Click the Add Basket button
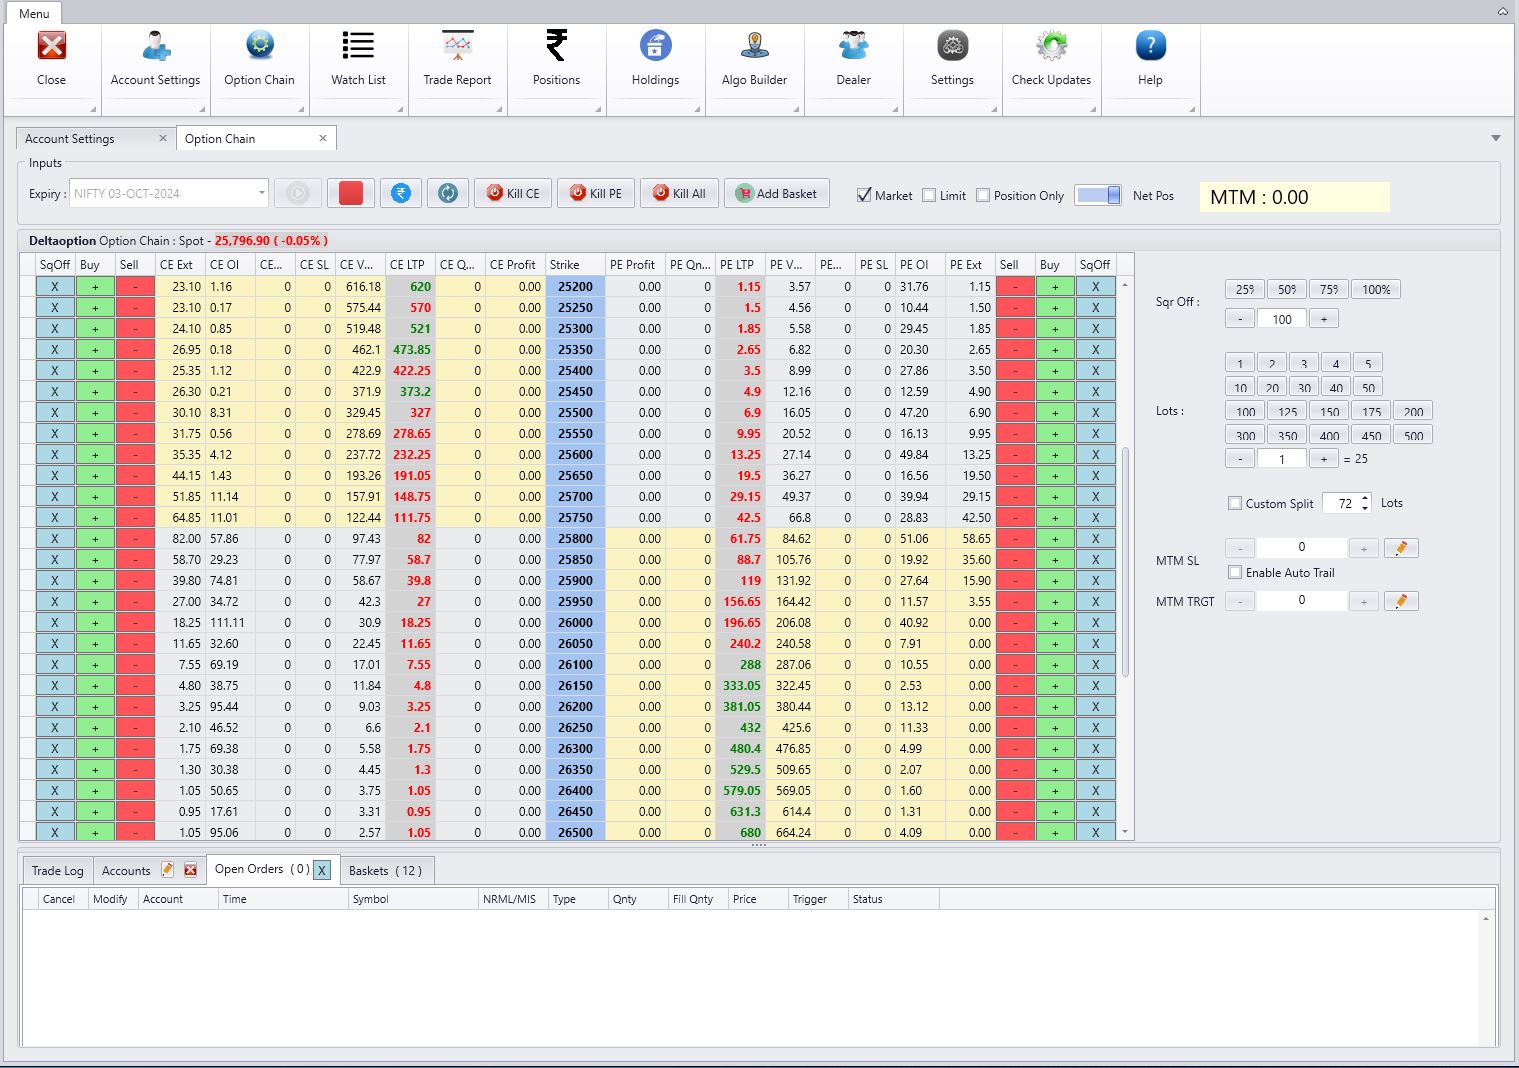Viewport: 1519px width, 1068px height. pos(777,194)
